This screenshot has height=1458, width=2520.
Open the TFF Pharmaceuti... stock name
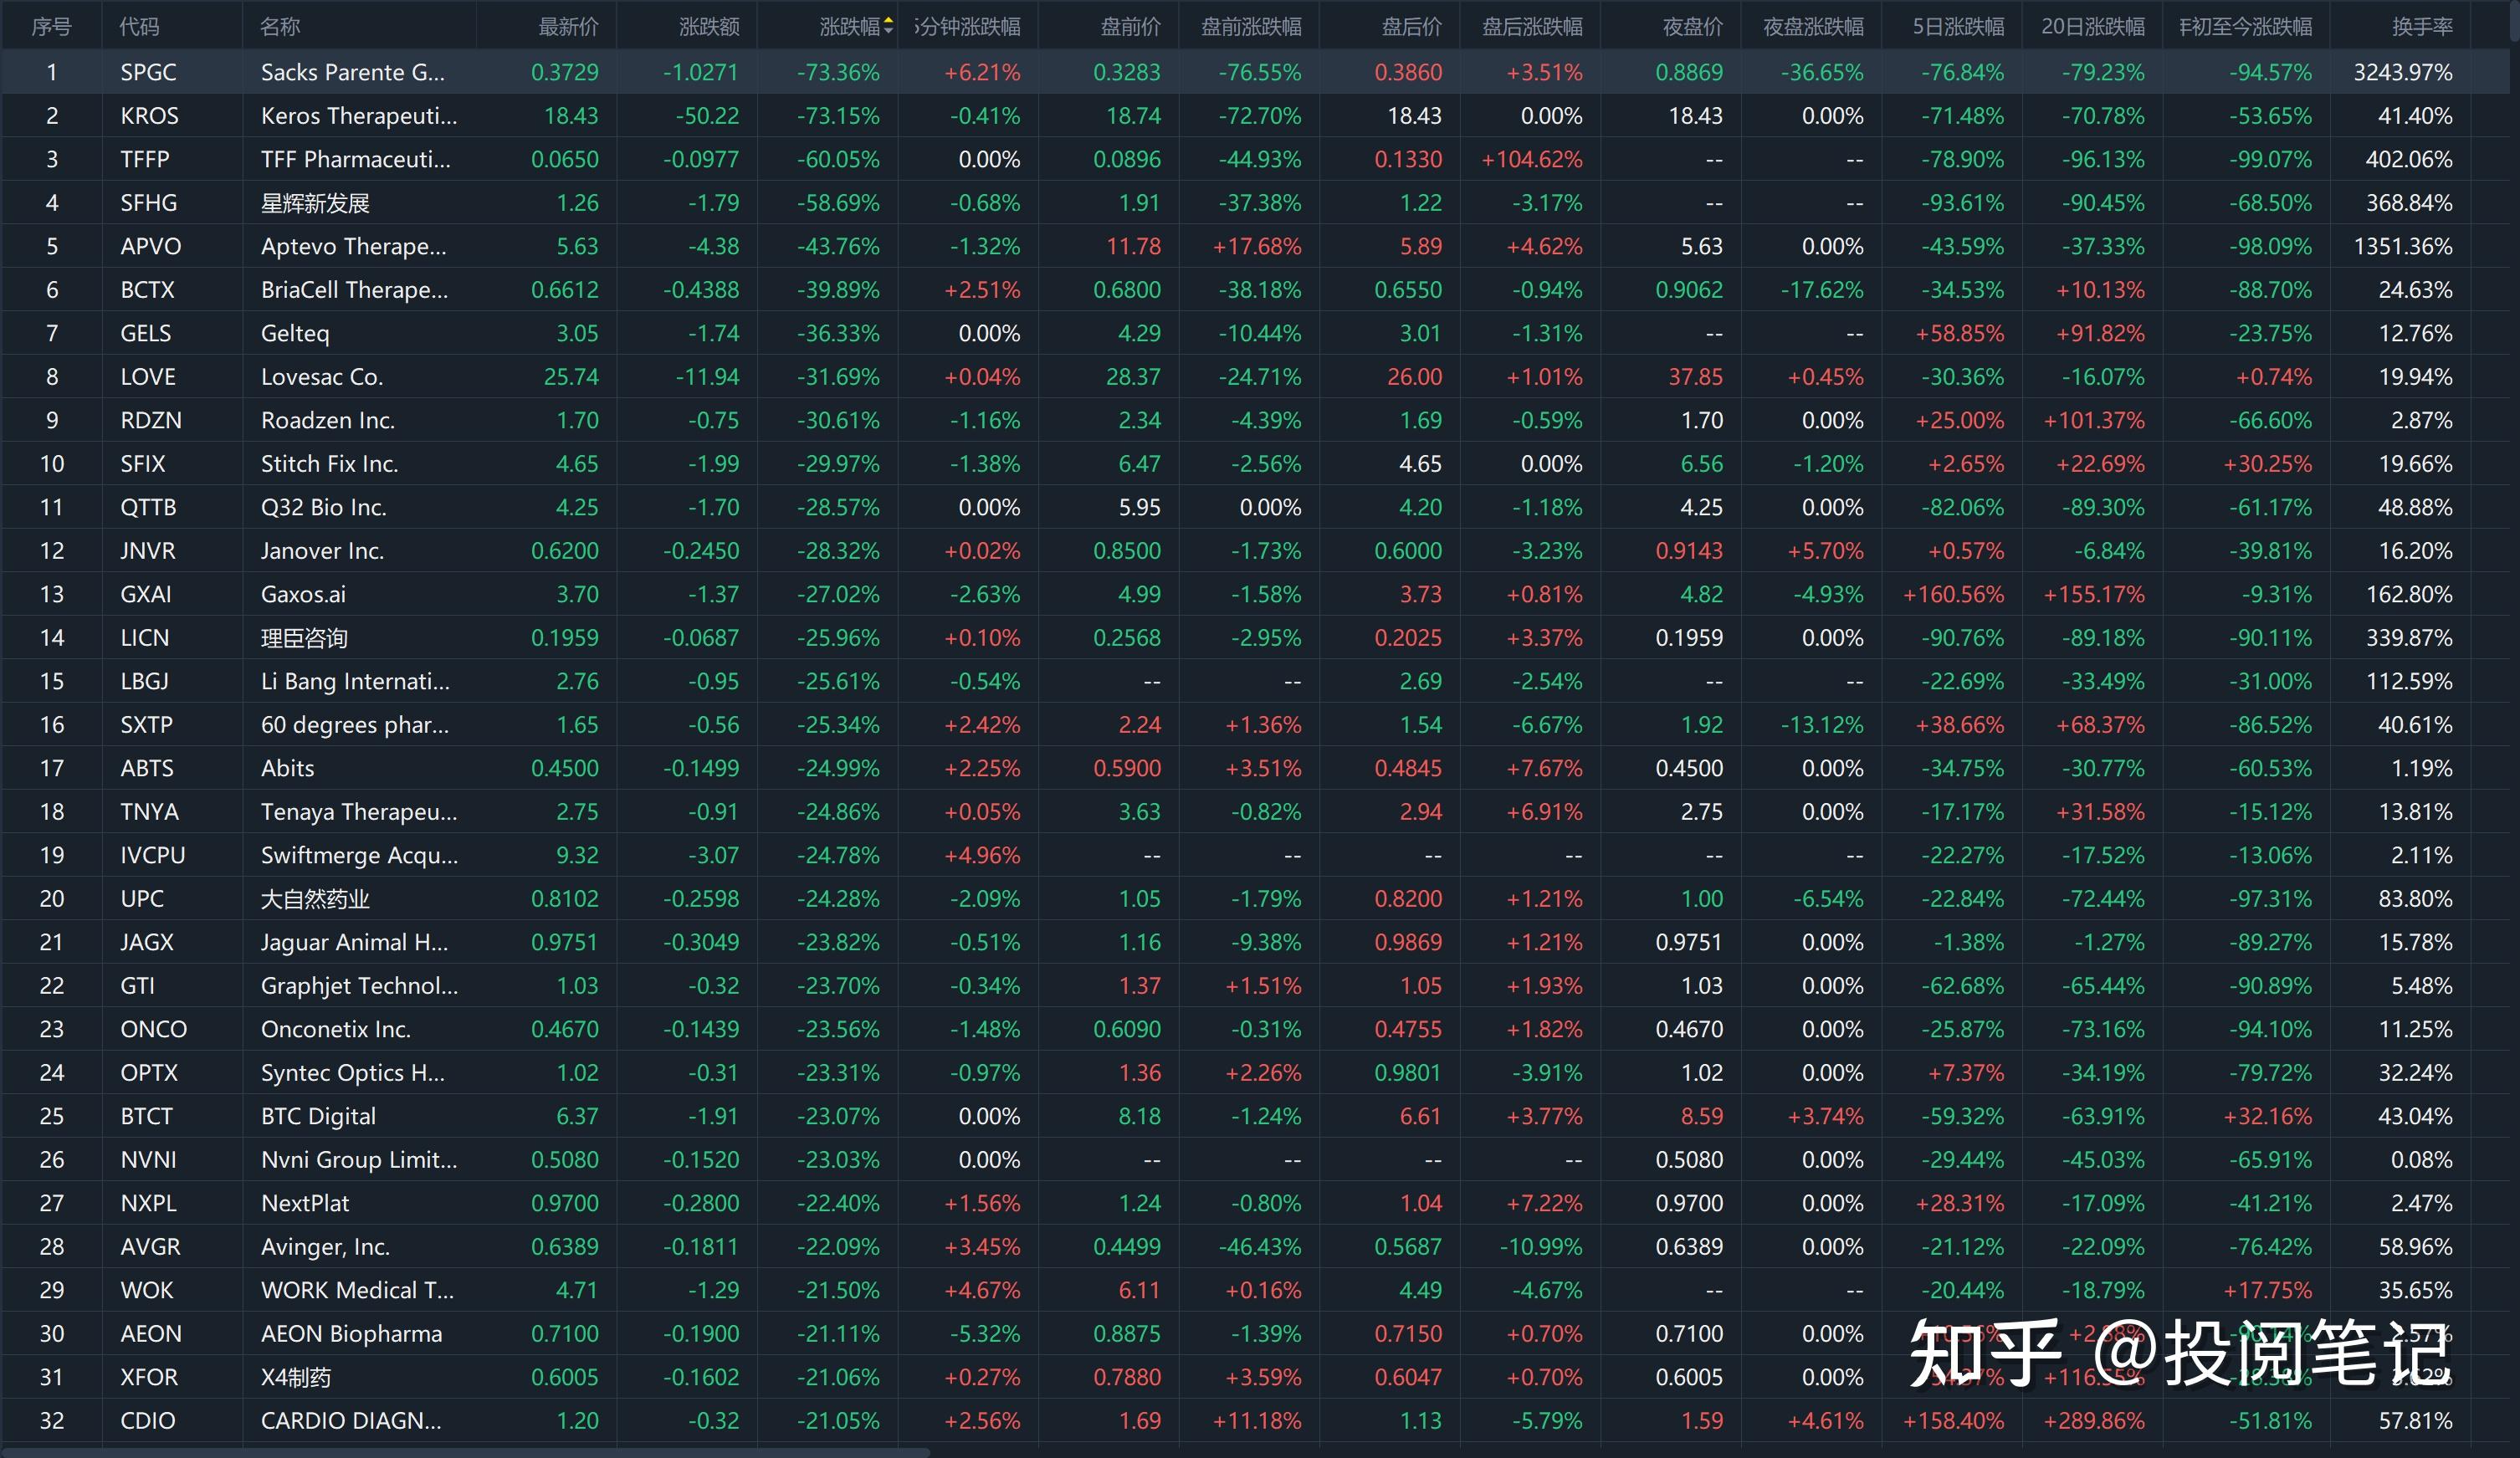click(x=356, y=159)
